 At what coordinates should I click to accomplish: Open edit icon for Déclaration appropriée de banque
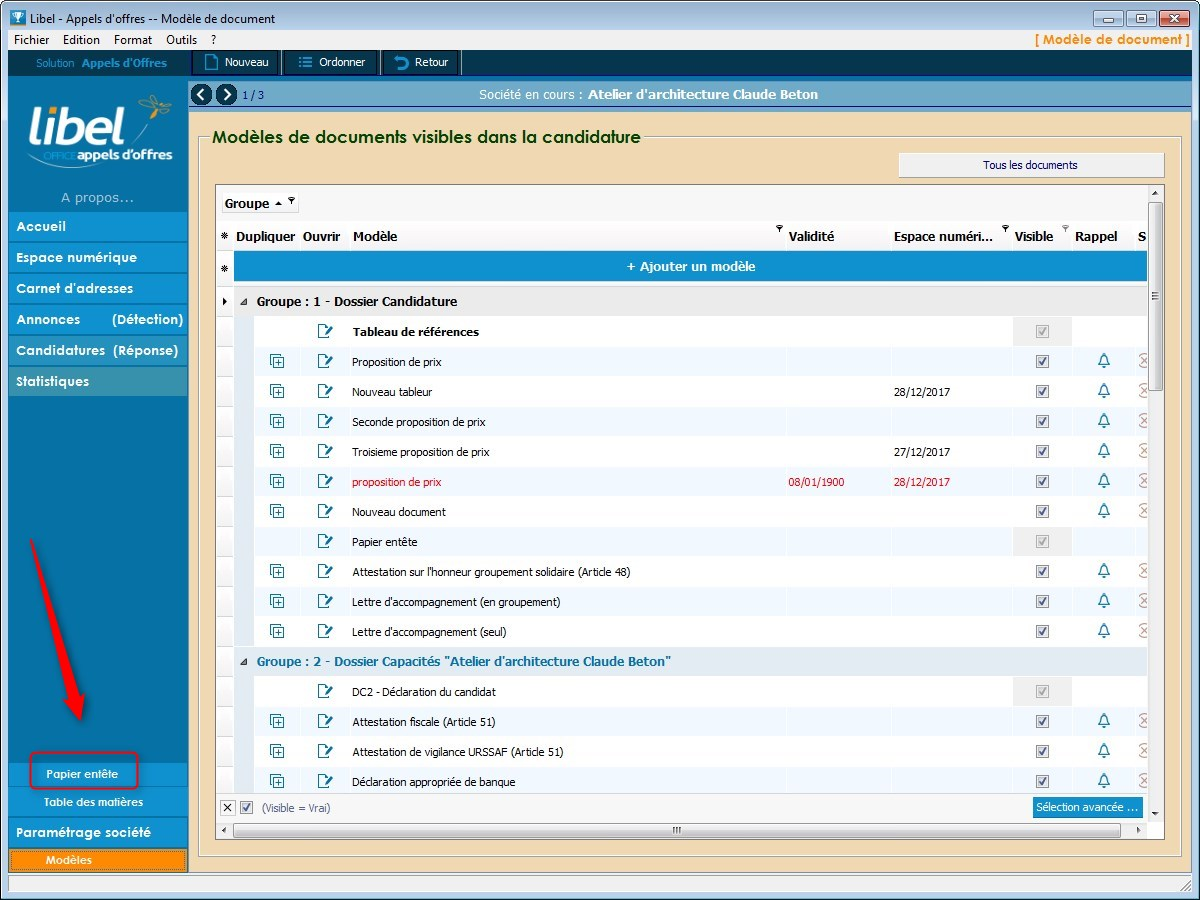click(325, 781)
